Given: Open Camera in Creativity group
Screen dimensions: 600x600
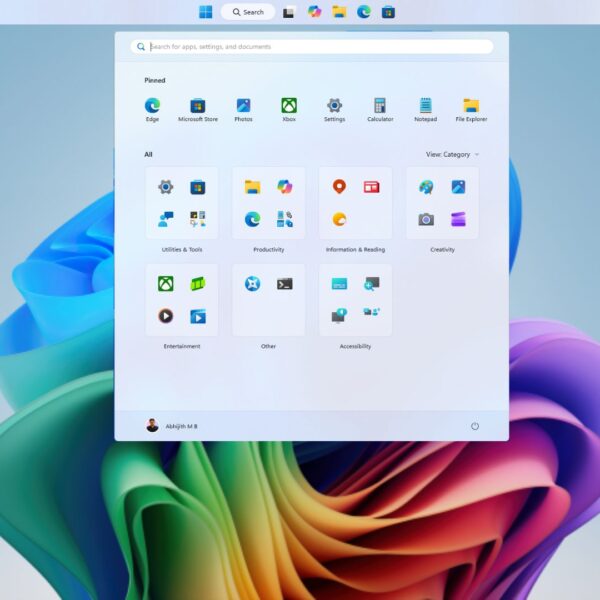Looking at the screenshot, I should pos(426,219).
